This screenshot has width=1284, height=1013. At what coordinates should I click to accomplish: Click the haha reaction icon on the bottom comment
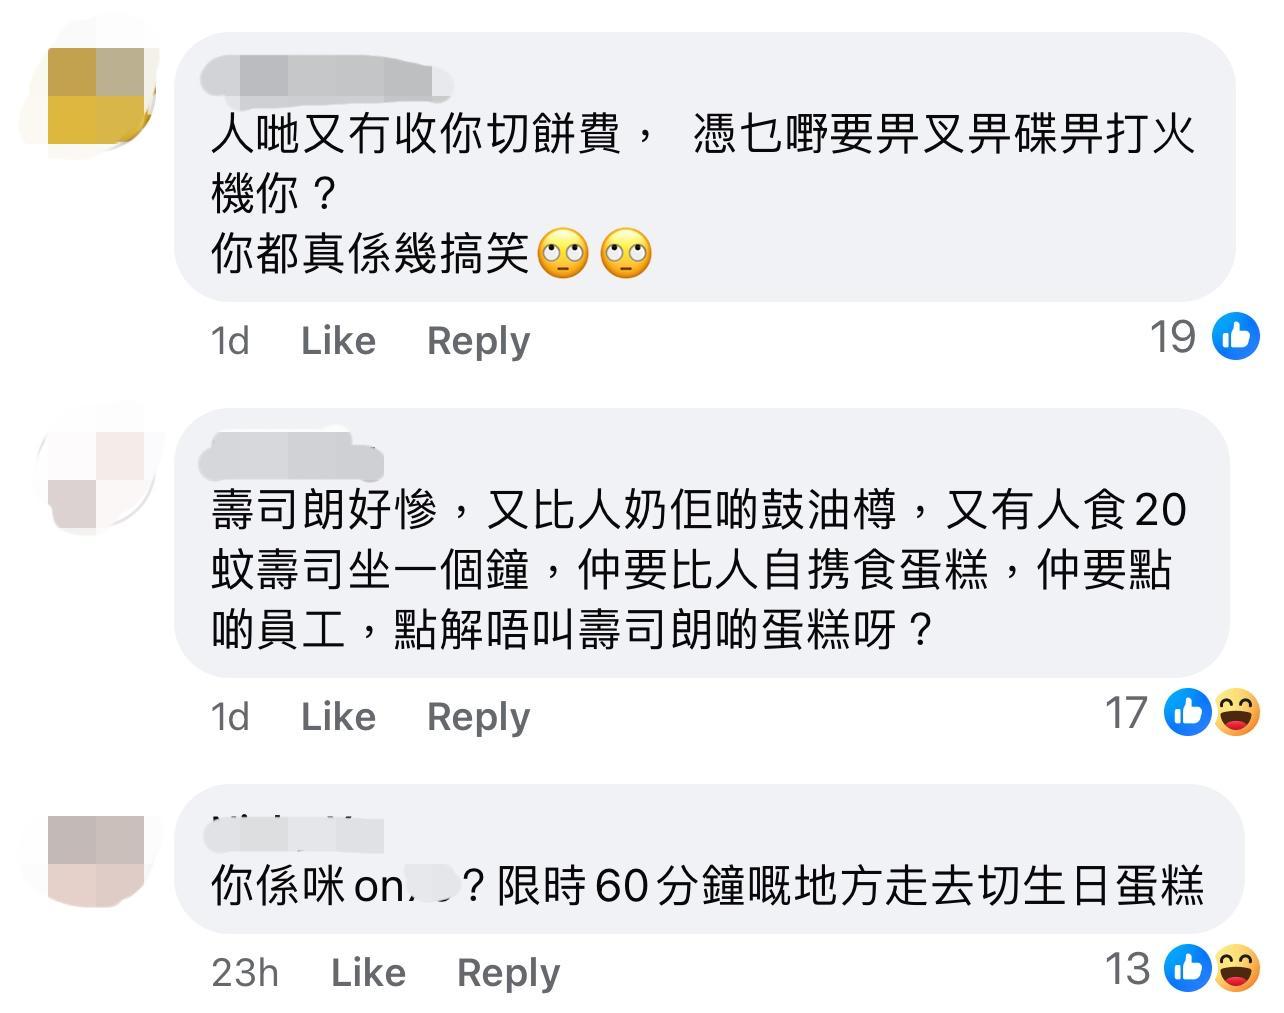(1237, 969)
